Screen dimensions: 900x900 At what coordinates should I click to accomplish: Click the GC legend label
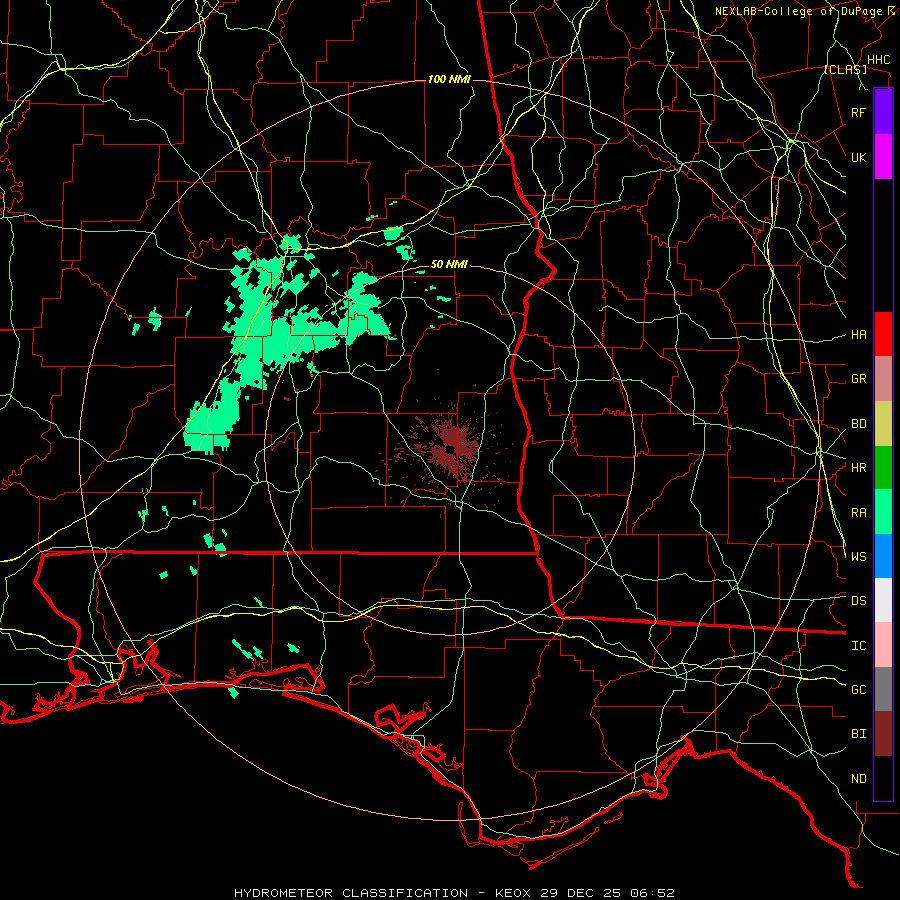tap(858, 689)
